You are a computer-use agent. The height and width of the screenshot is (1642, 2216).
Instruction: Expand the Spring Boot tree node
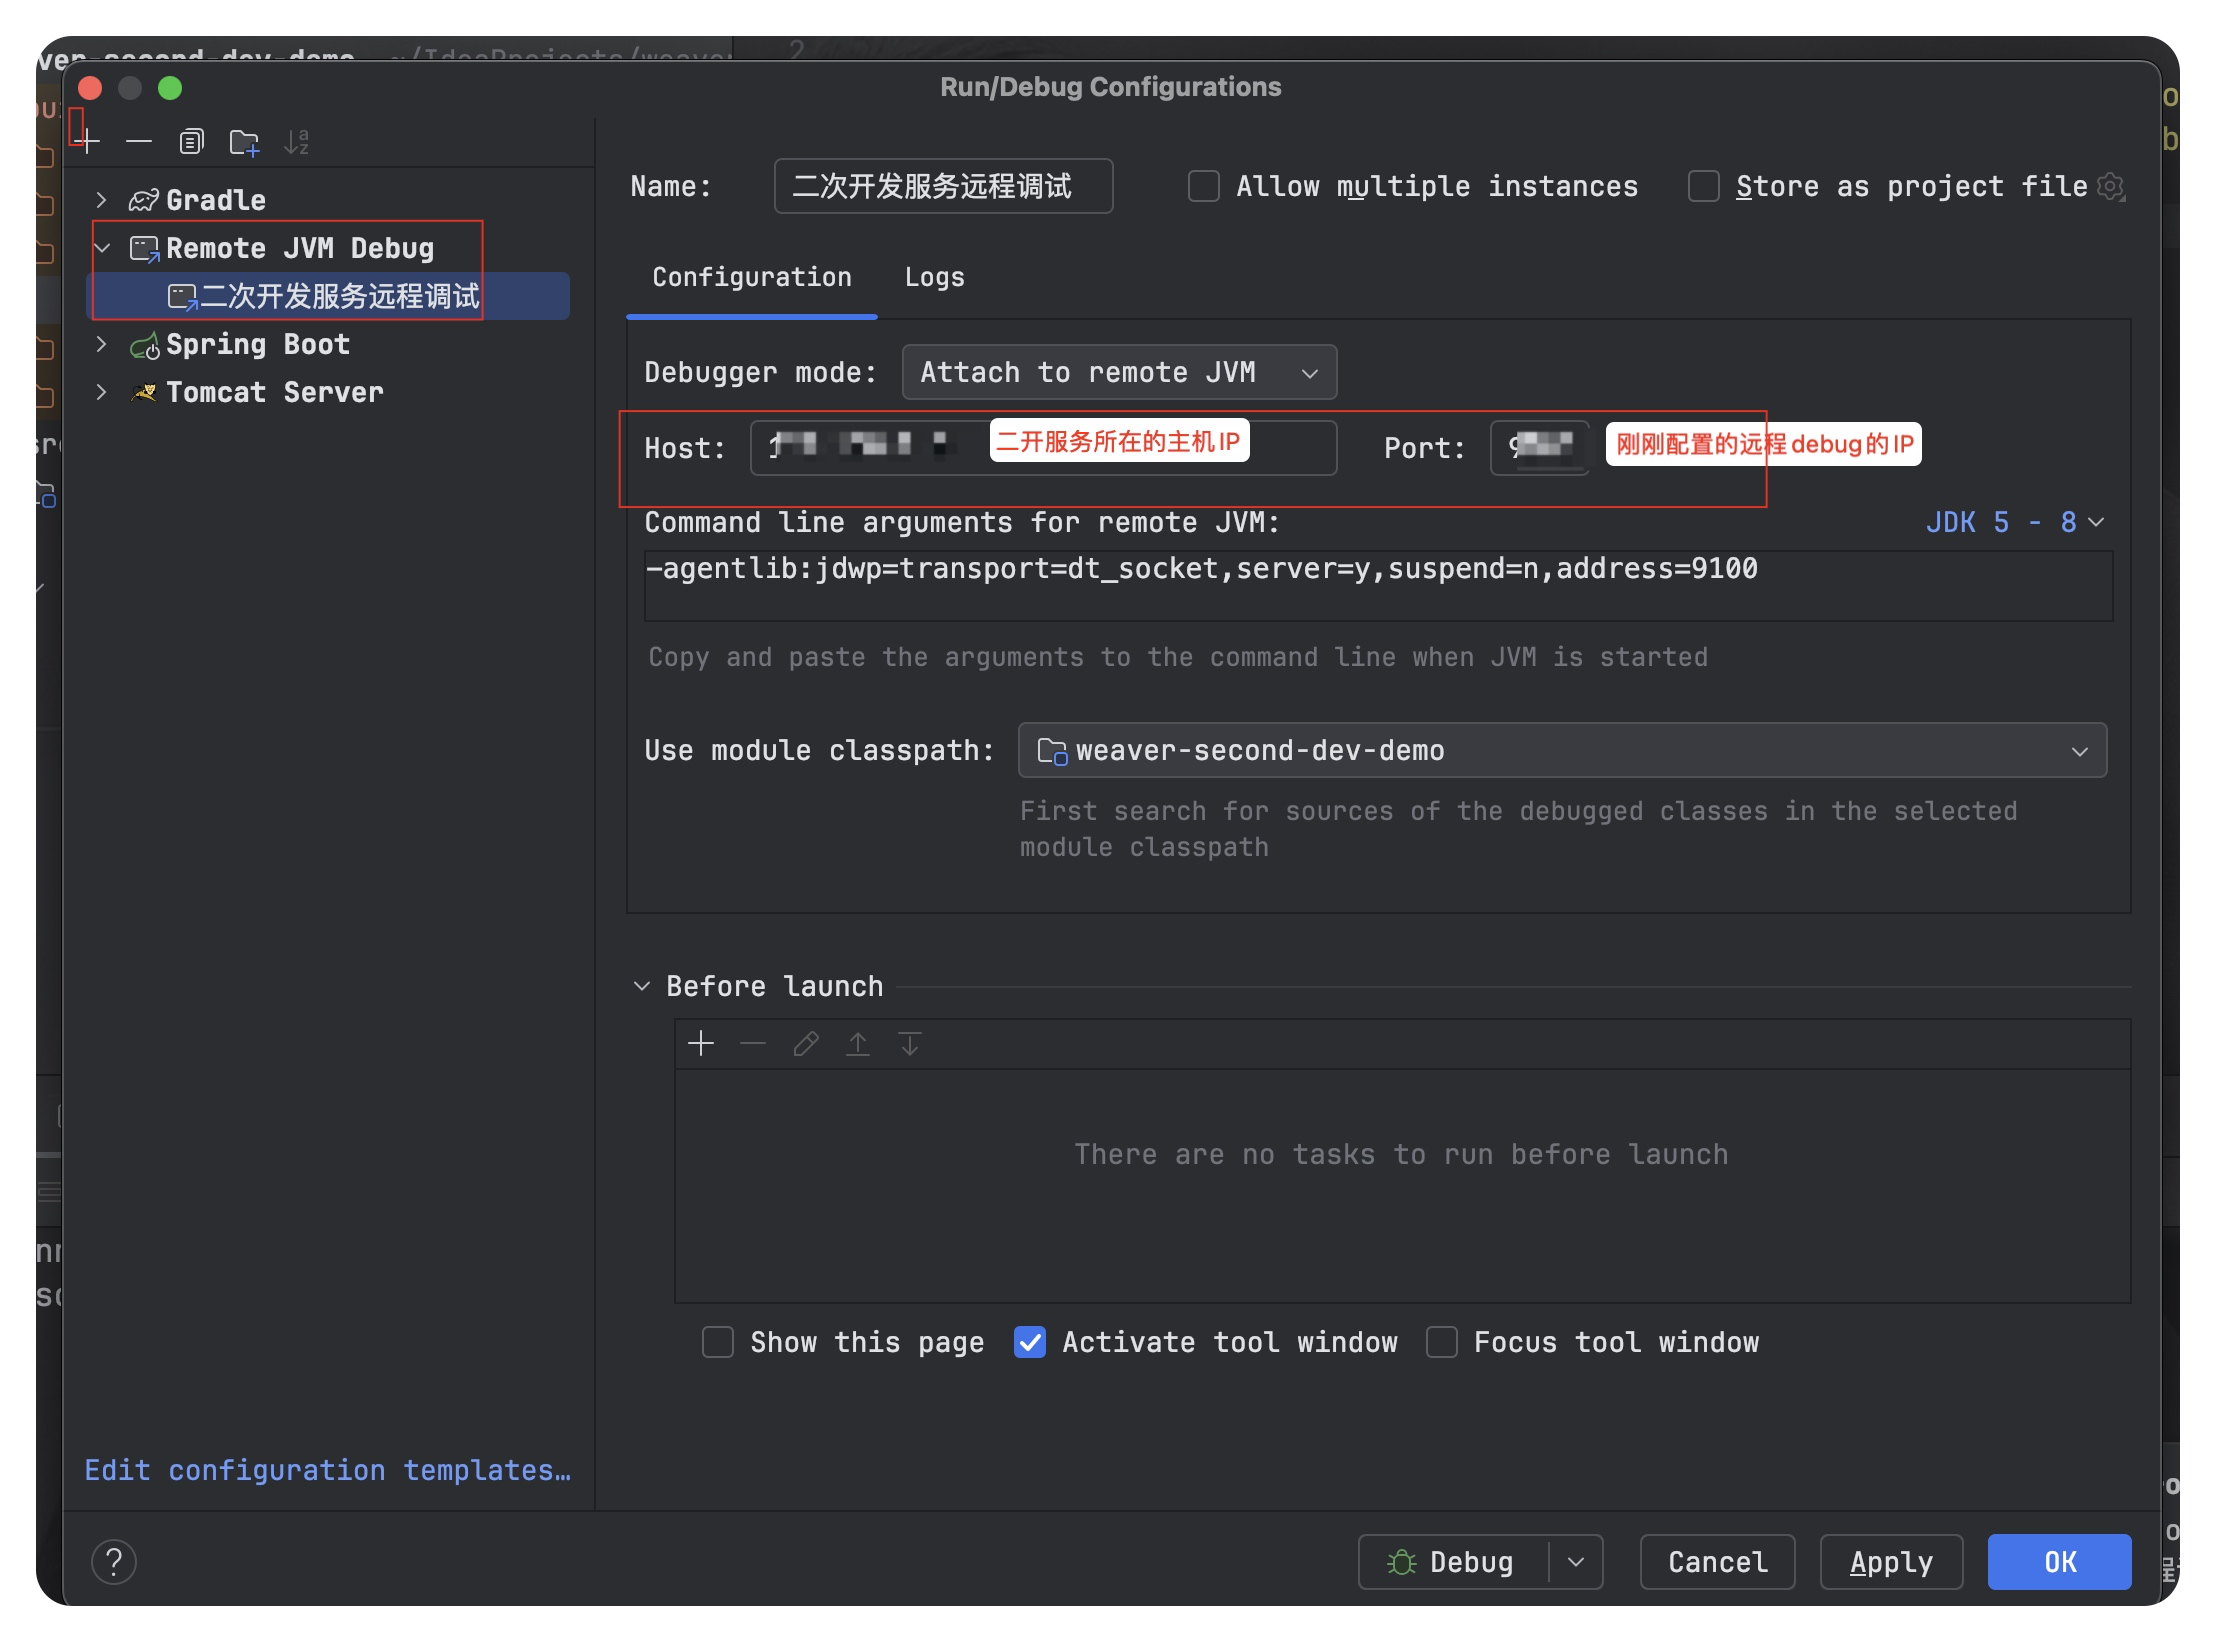pos(101,344)
